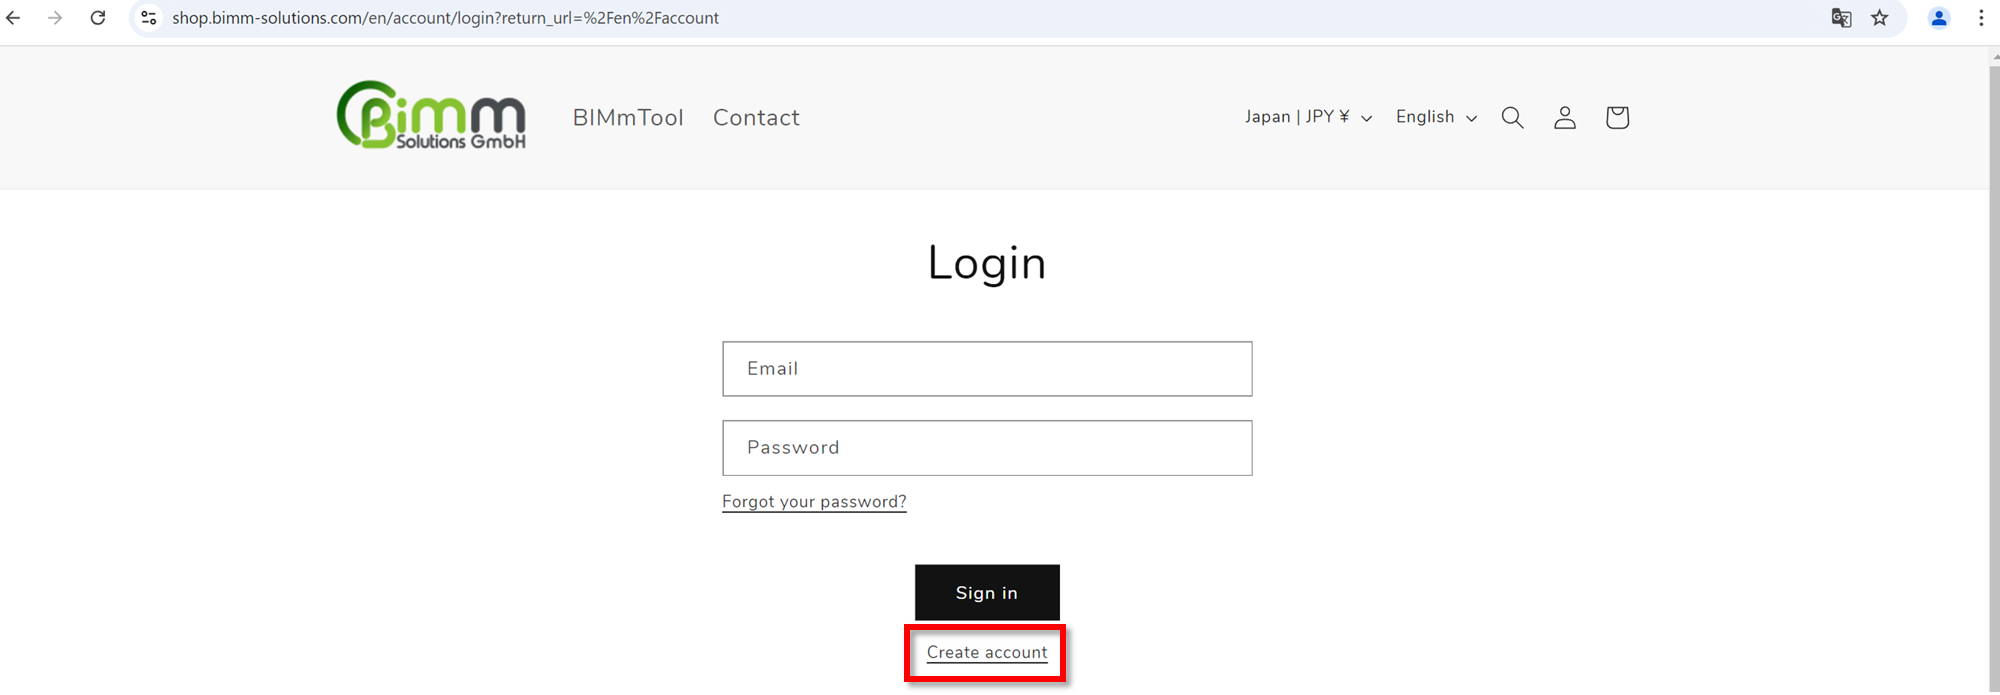Bookmark this page with the star icon

[x=1880, y=18]
